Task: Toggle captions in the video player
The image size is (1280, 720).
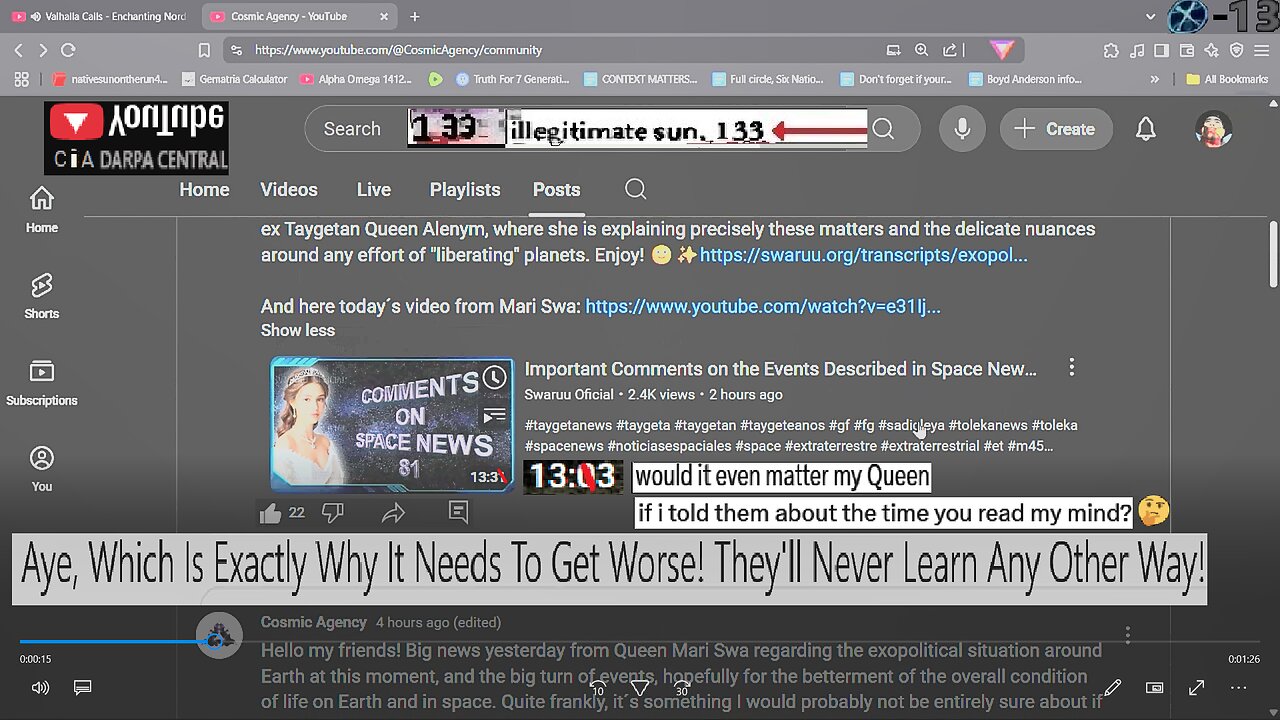Action: (83, 688)
